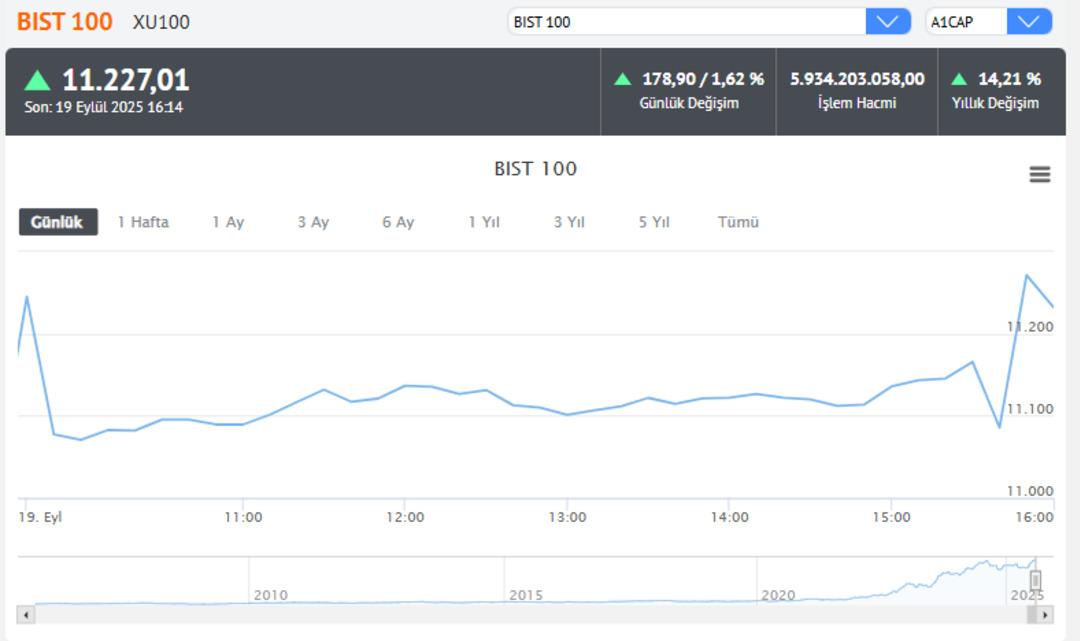Viewport: 1080px width, 641px height.
Task: Click the green arrow beside Yıllık Değişim value
Action: click(959, 78)
